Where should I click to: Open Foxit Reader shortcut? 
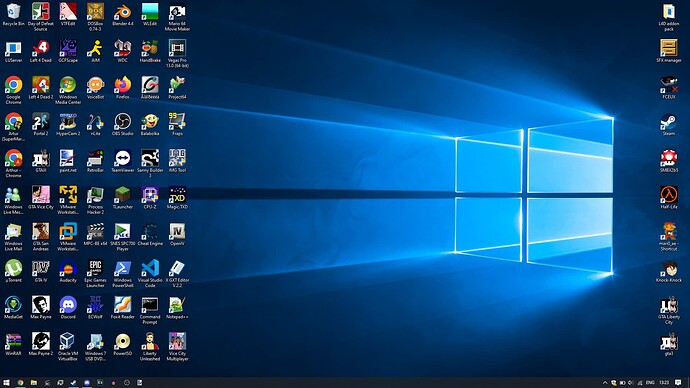(123, 307)
